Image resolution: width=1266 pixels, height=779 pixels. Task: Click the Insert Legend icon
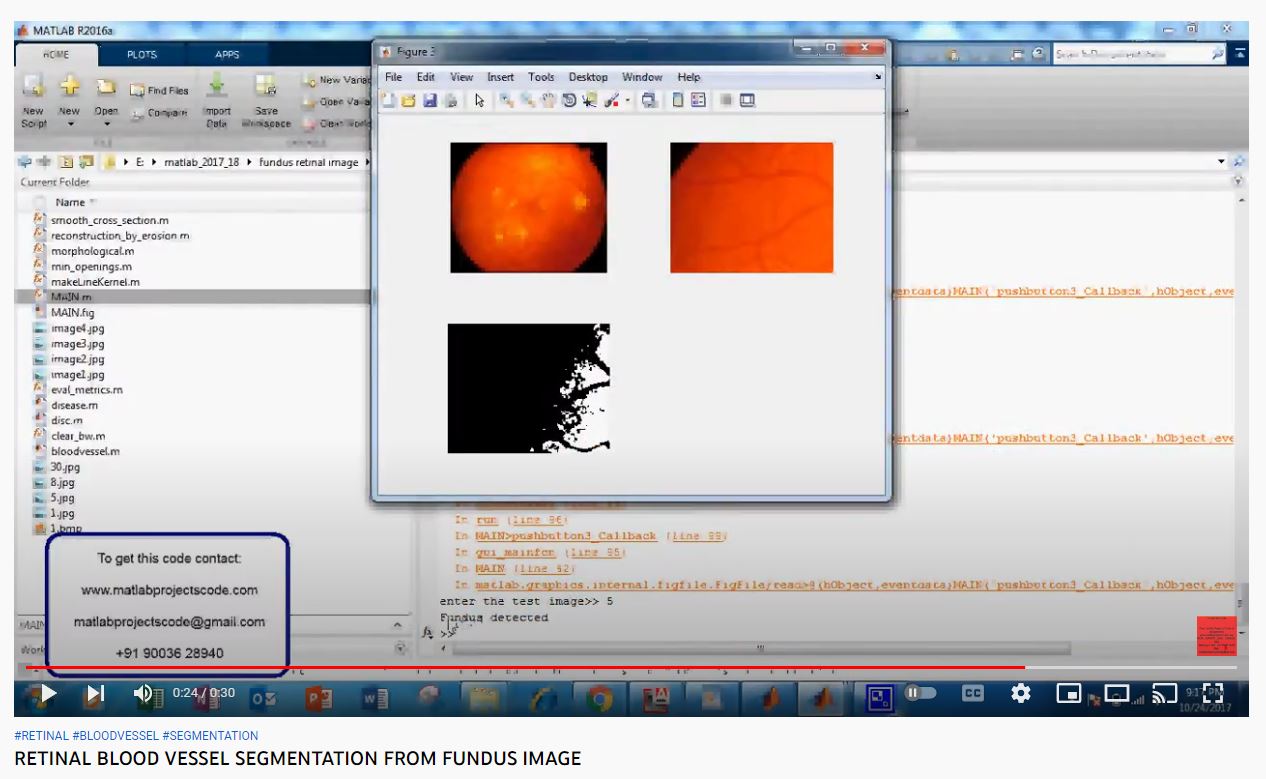pos(698,100)
